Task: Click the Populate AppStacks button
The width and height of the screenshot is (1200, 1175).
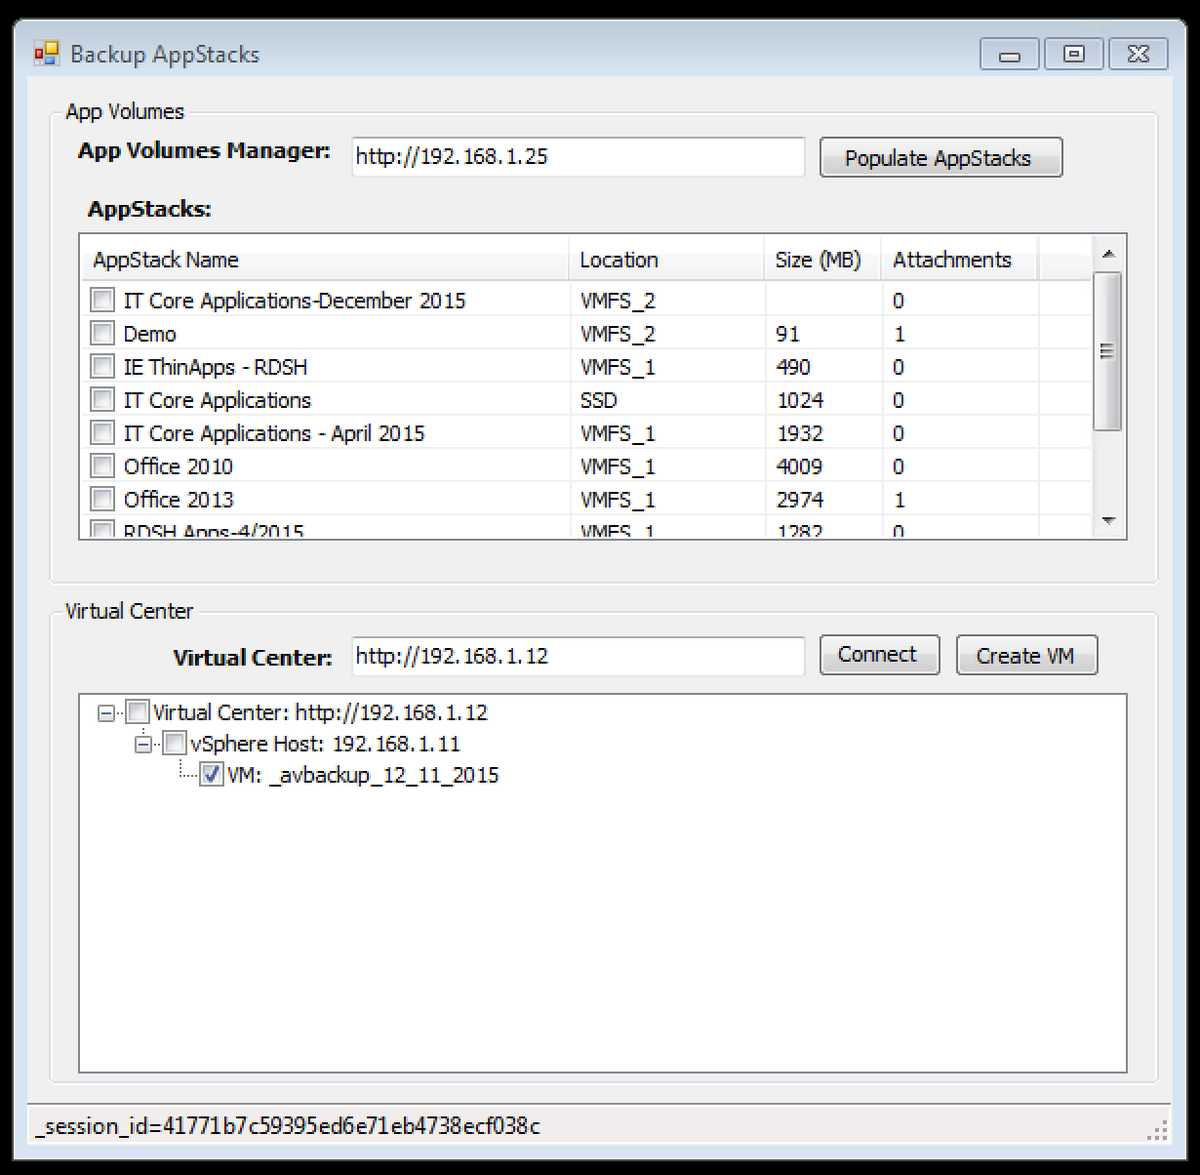Action: [941, 157]
